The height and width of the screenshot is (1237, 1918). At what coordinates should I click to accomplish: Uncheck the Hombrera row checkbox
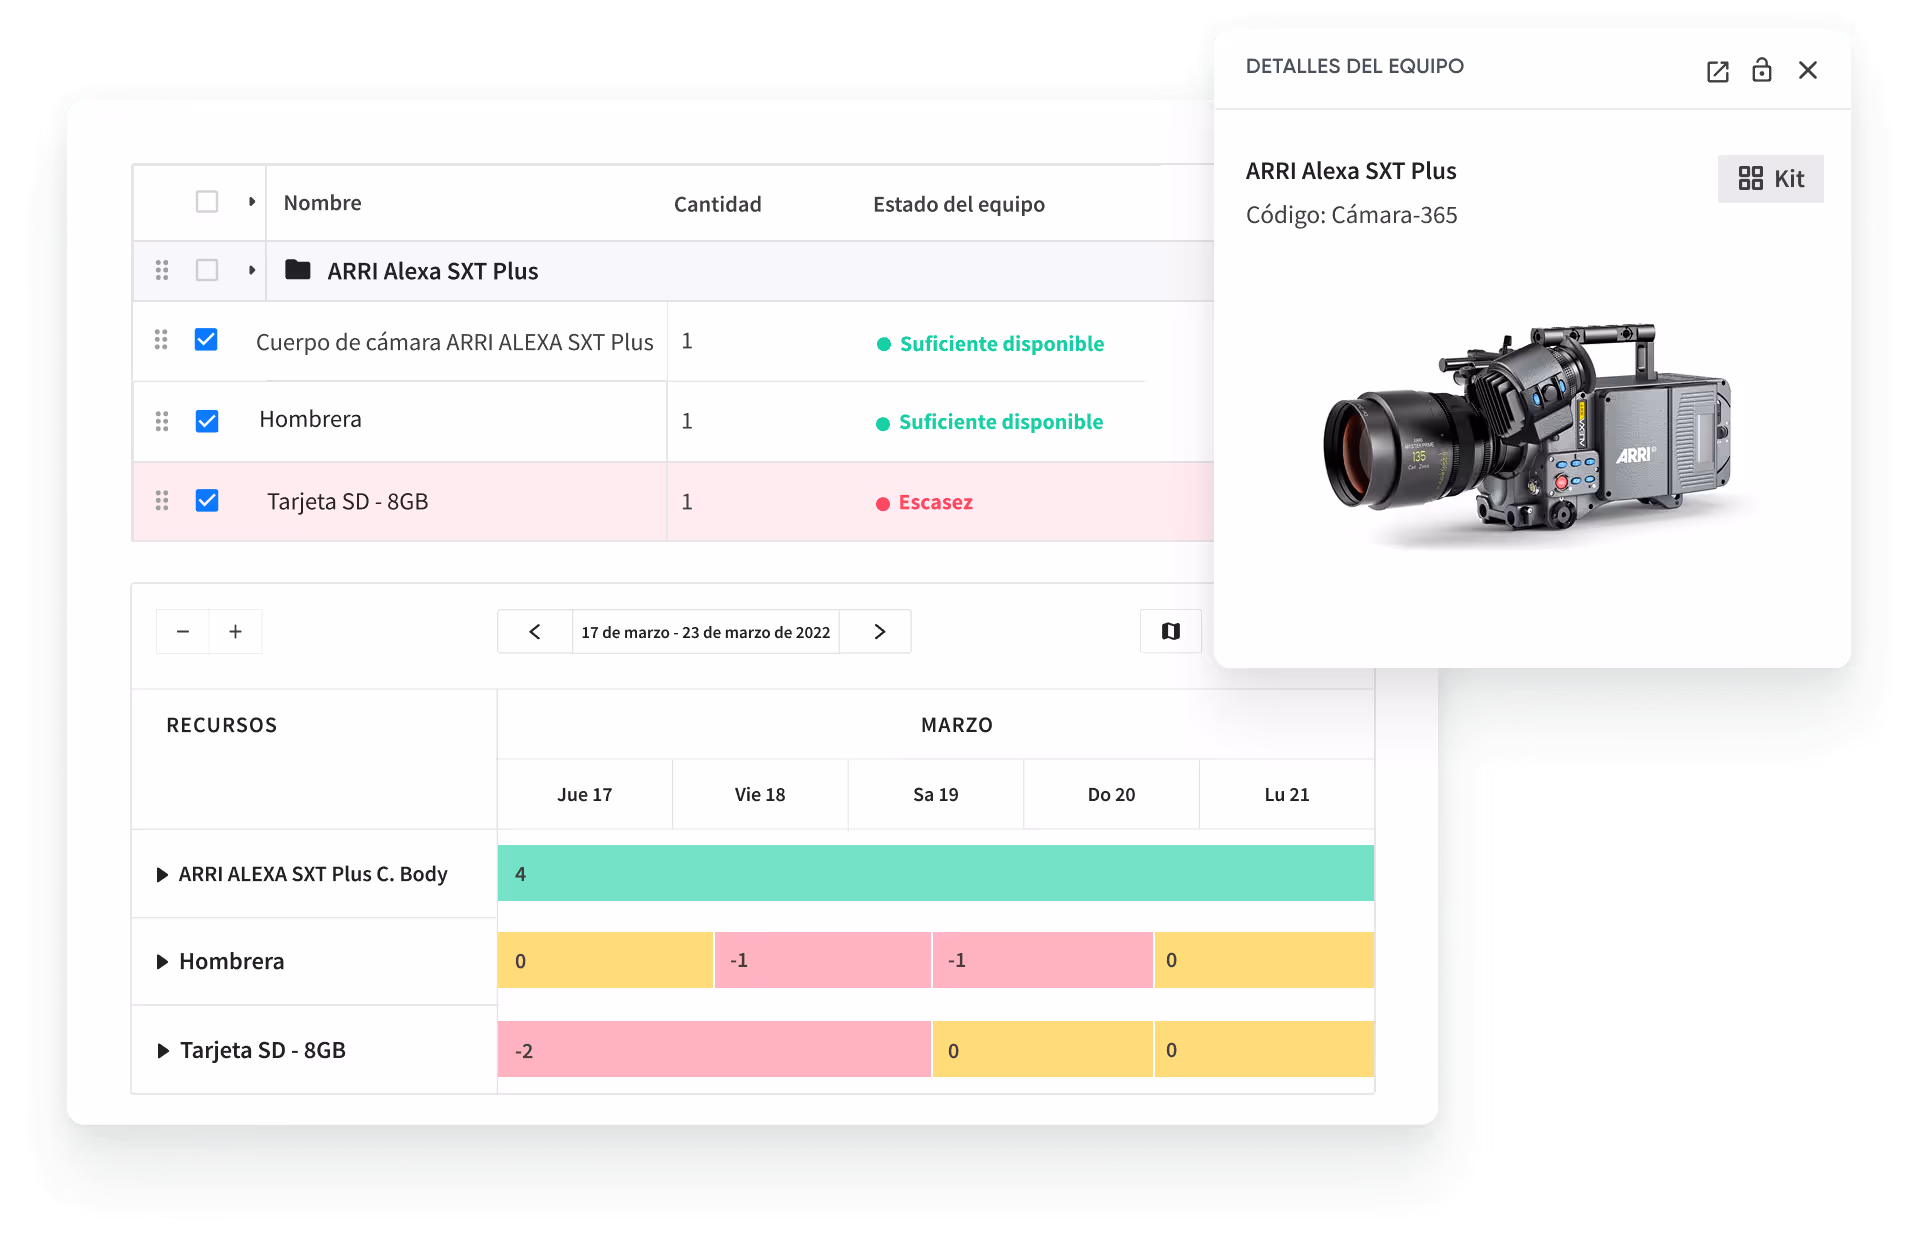[207, 421]
